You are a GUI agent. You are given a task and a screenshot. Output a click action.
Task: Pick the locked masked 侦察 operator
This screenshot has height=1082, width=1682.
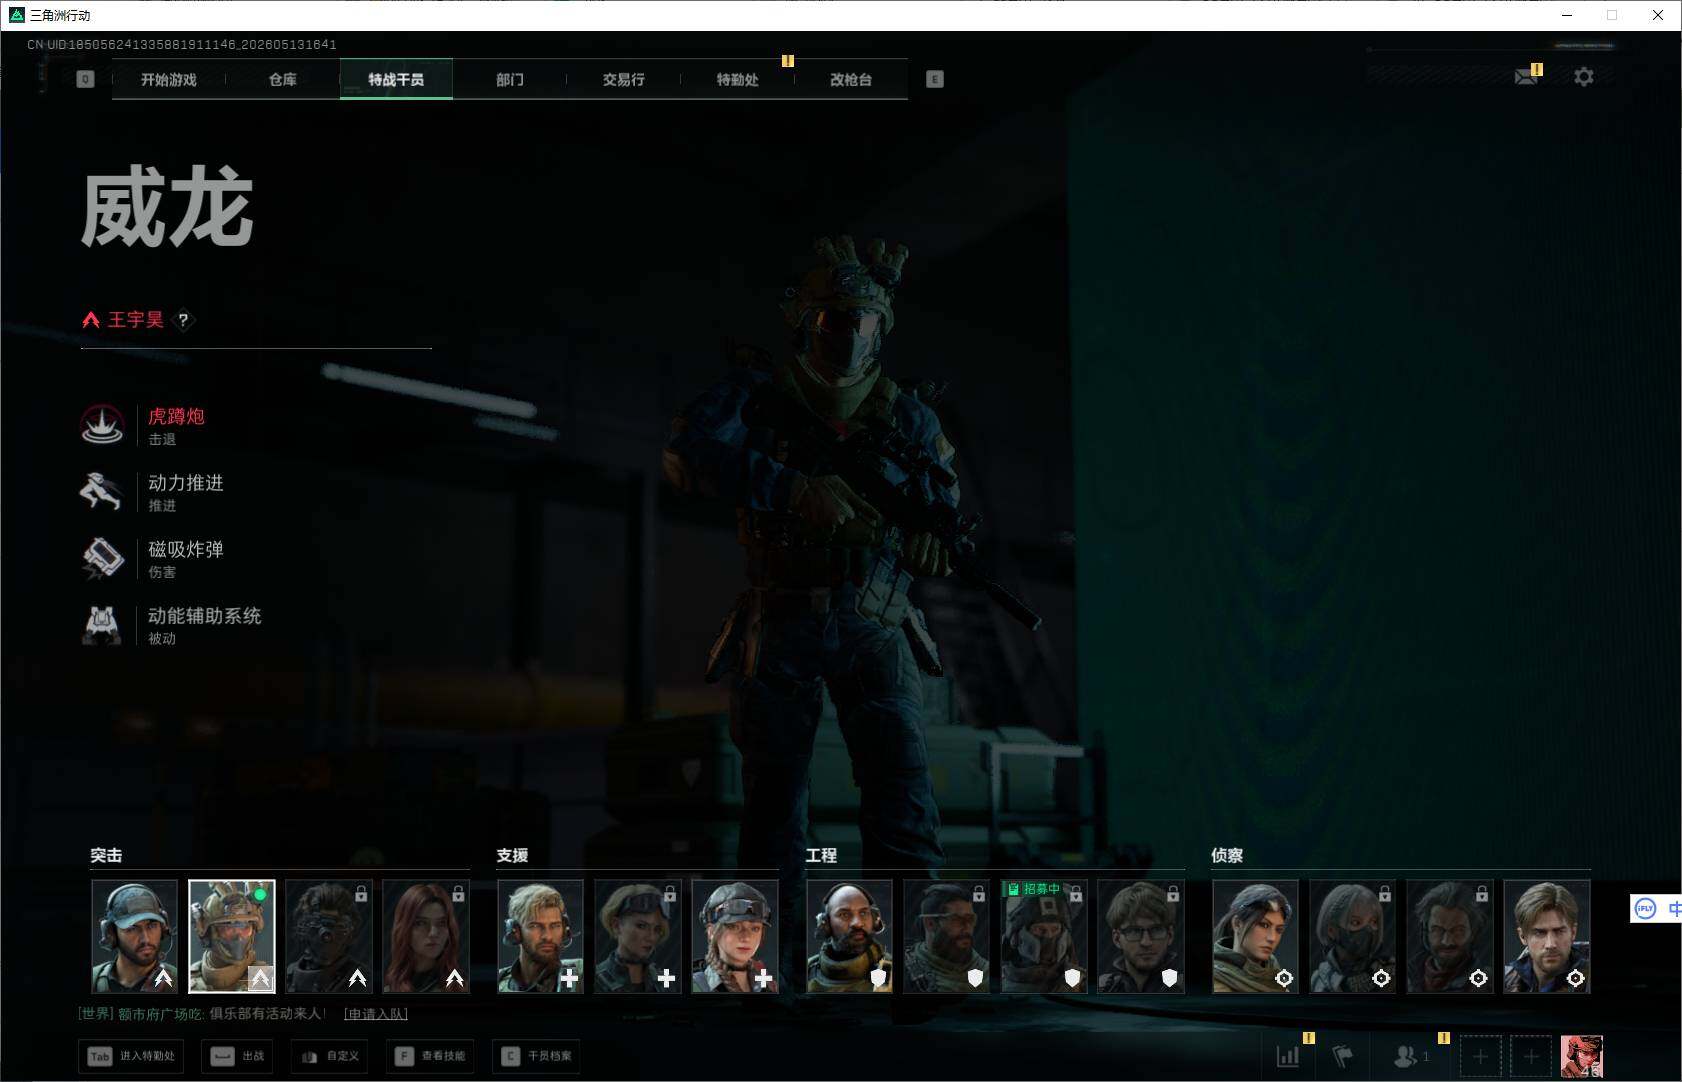coord(1352,936)
